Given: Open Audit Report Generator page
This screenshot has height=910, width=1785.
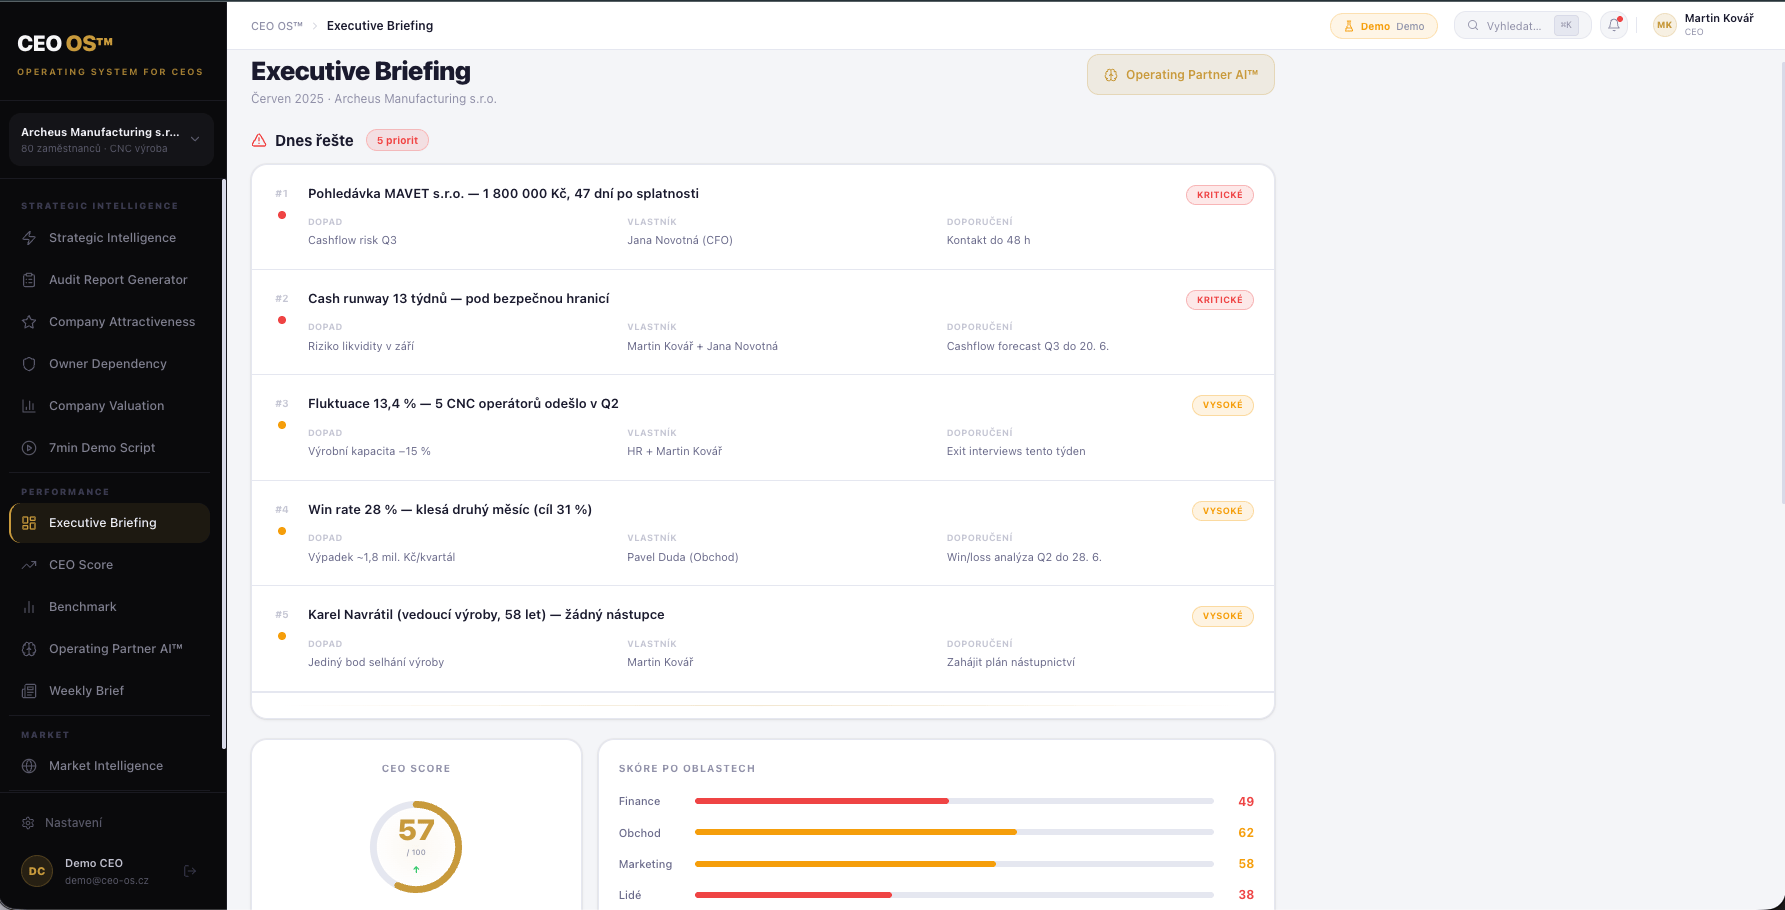Looking at the screenshot, I should coord(110,280).
